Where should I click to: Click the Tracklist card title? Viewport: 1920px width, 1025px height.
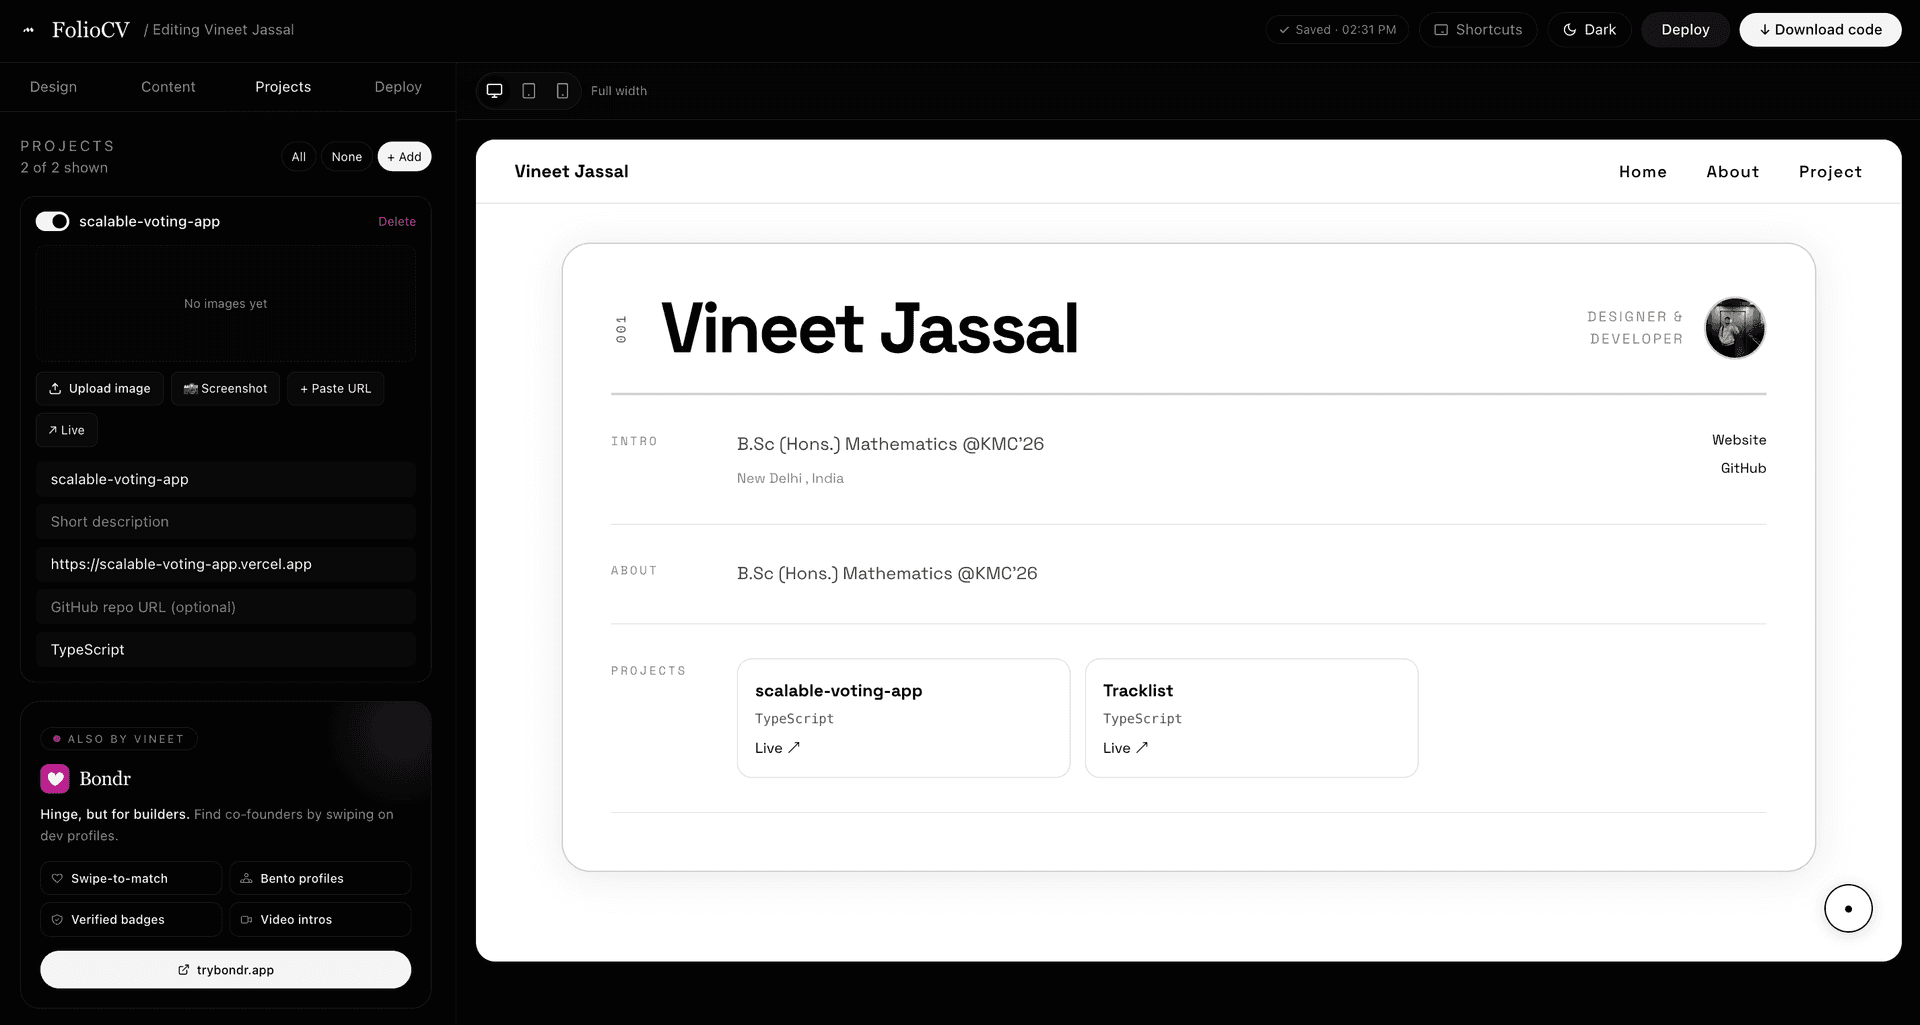pyautogui.click(x=1138, y=691)
